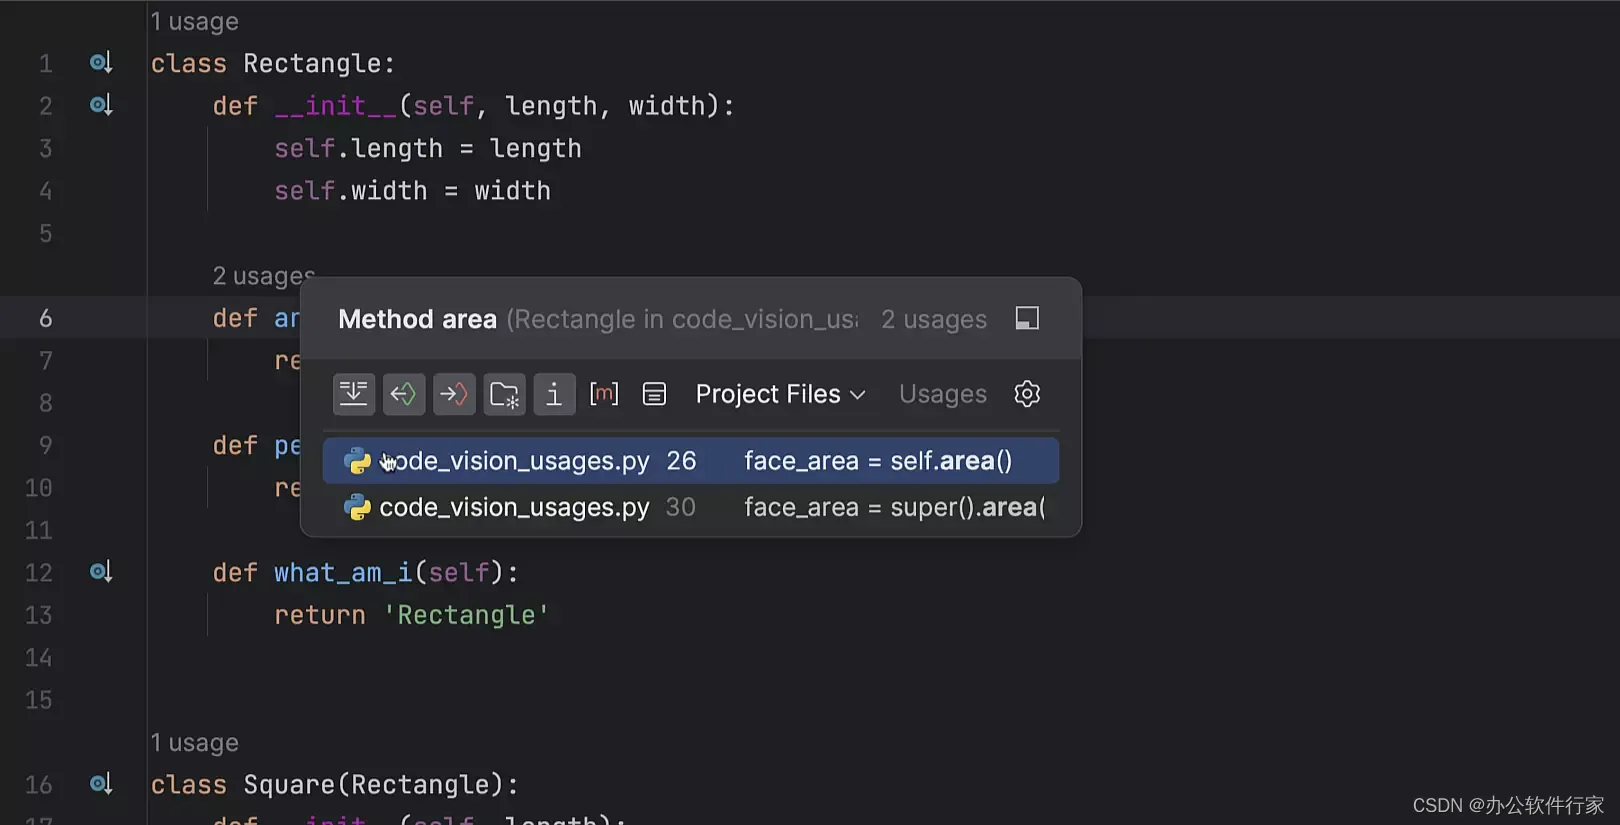
Task: Select usage at line 30 super().area(
Action: pyautogui.click(x=690, y=507)
